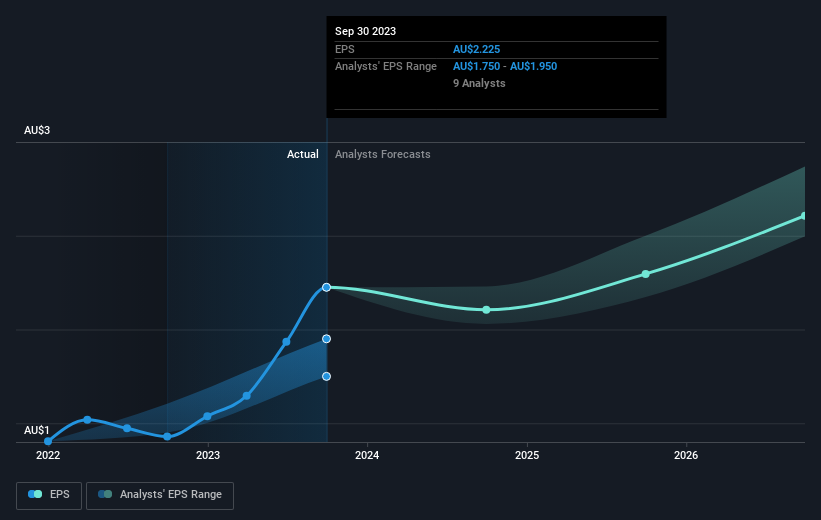Click the 2023 x-axis label
The width and height of the screenshot is (821, 520).
[x=208, y=455]
